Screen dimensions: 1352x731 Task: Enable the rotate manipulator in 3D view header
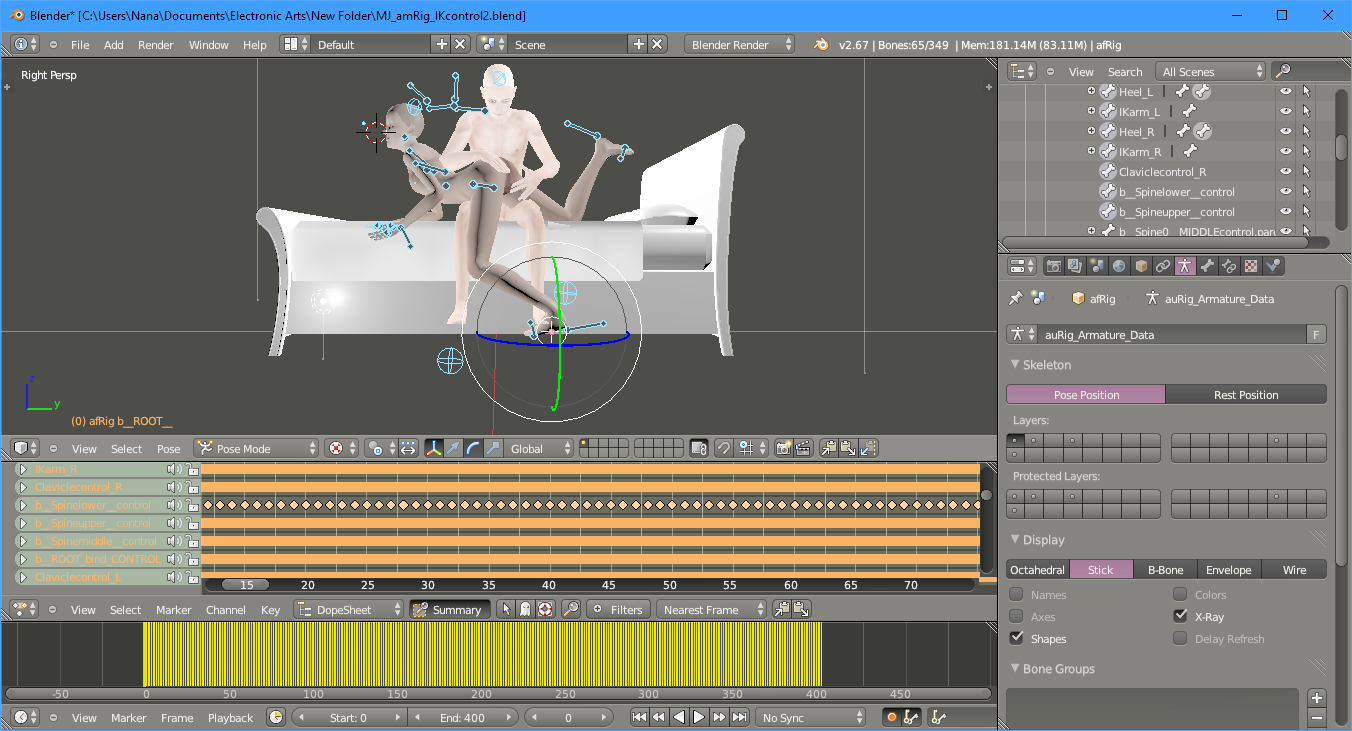pos(474,448)
